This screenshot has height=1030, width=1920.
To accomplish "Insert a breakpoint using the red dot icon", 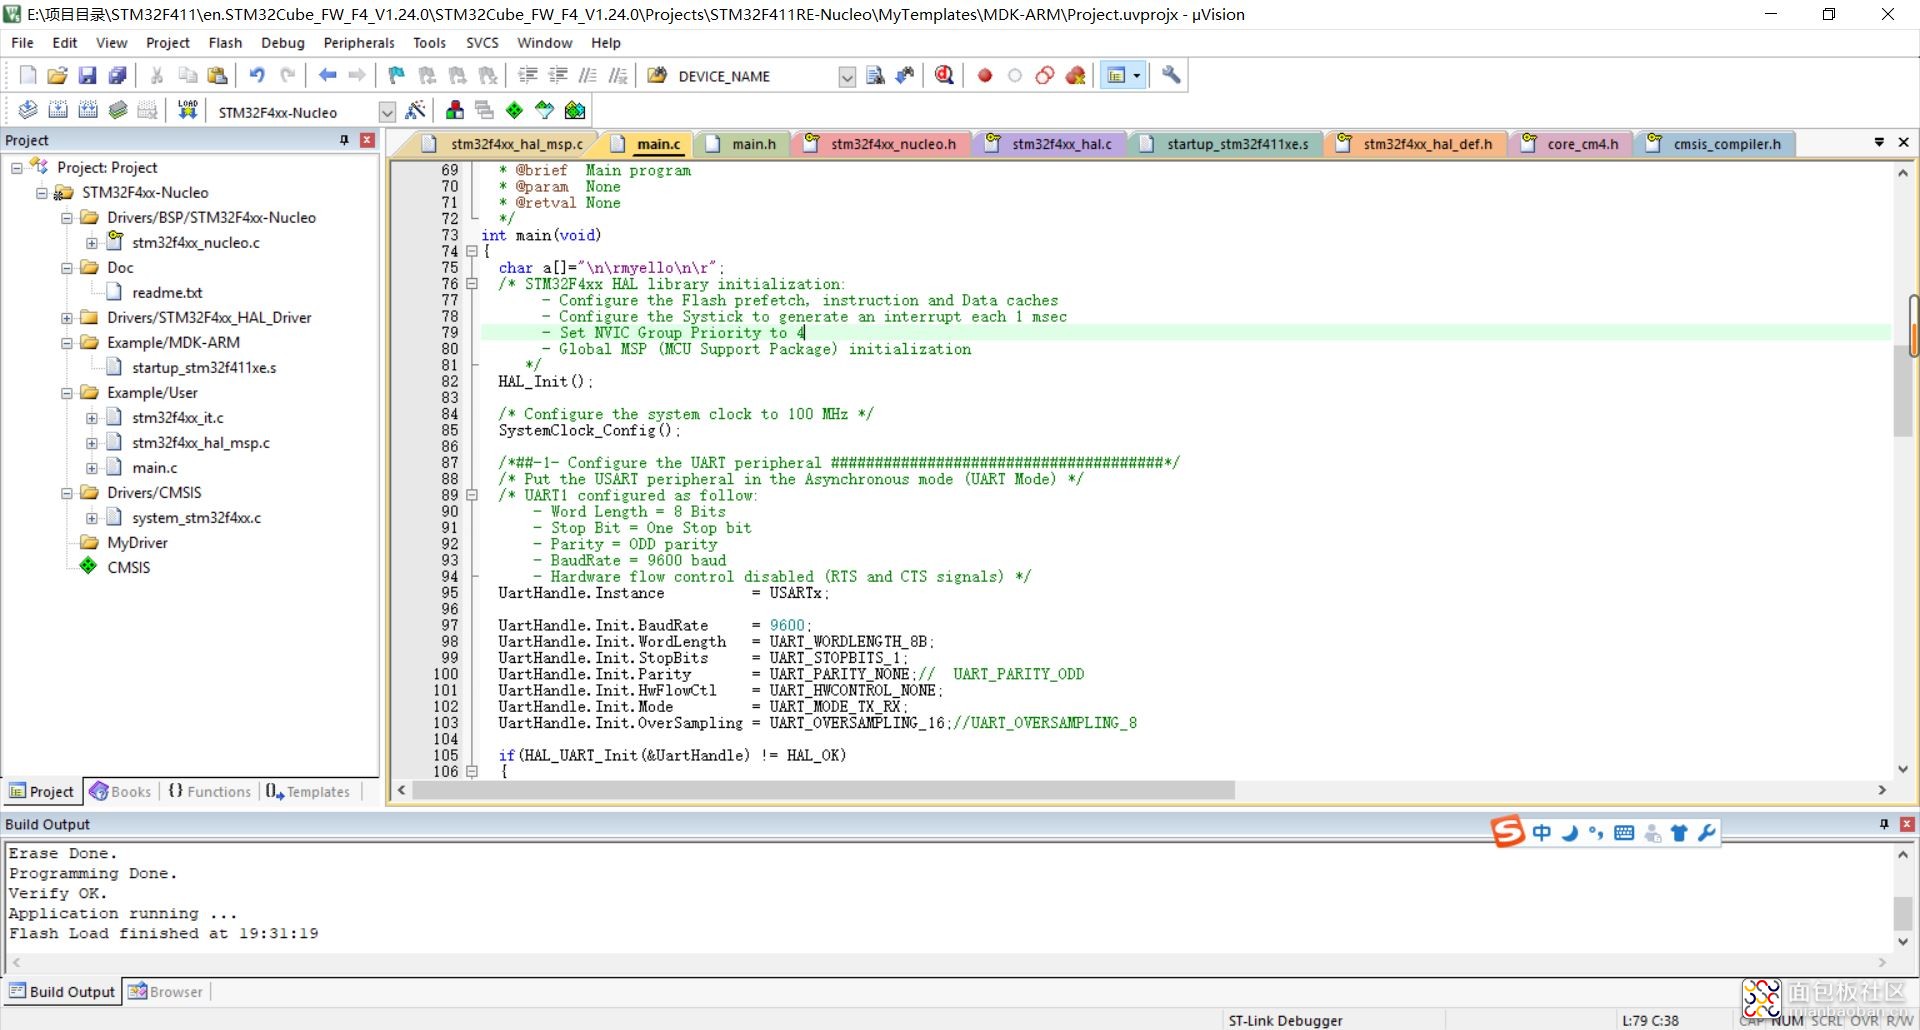I will tap(985, 75).
